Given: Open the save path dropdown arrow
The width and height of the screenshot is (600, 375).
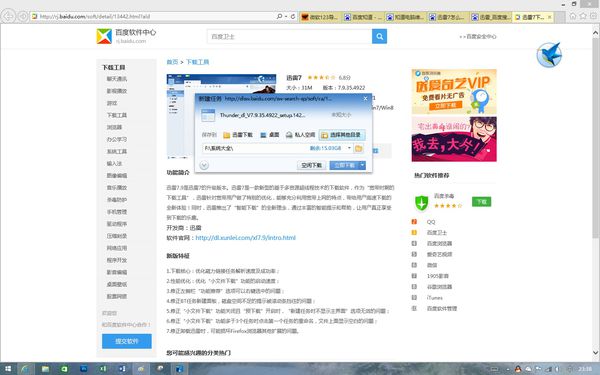Looking at the screenshot, I should point(349,148).
